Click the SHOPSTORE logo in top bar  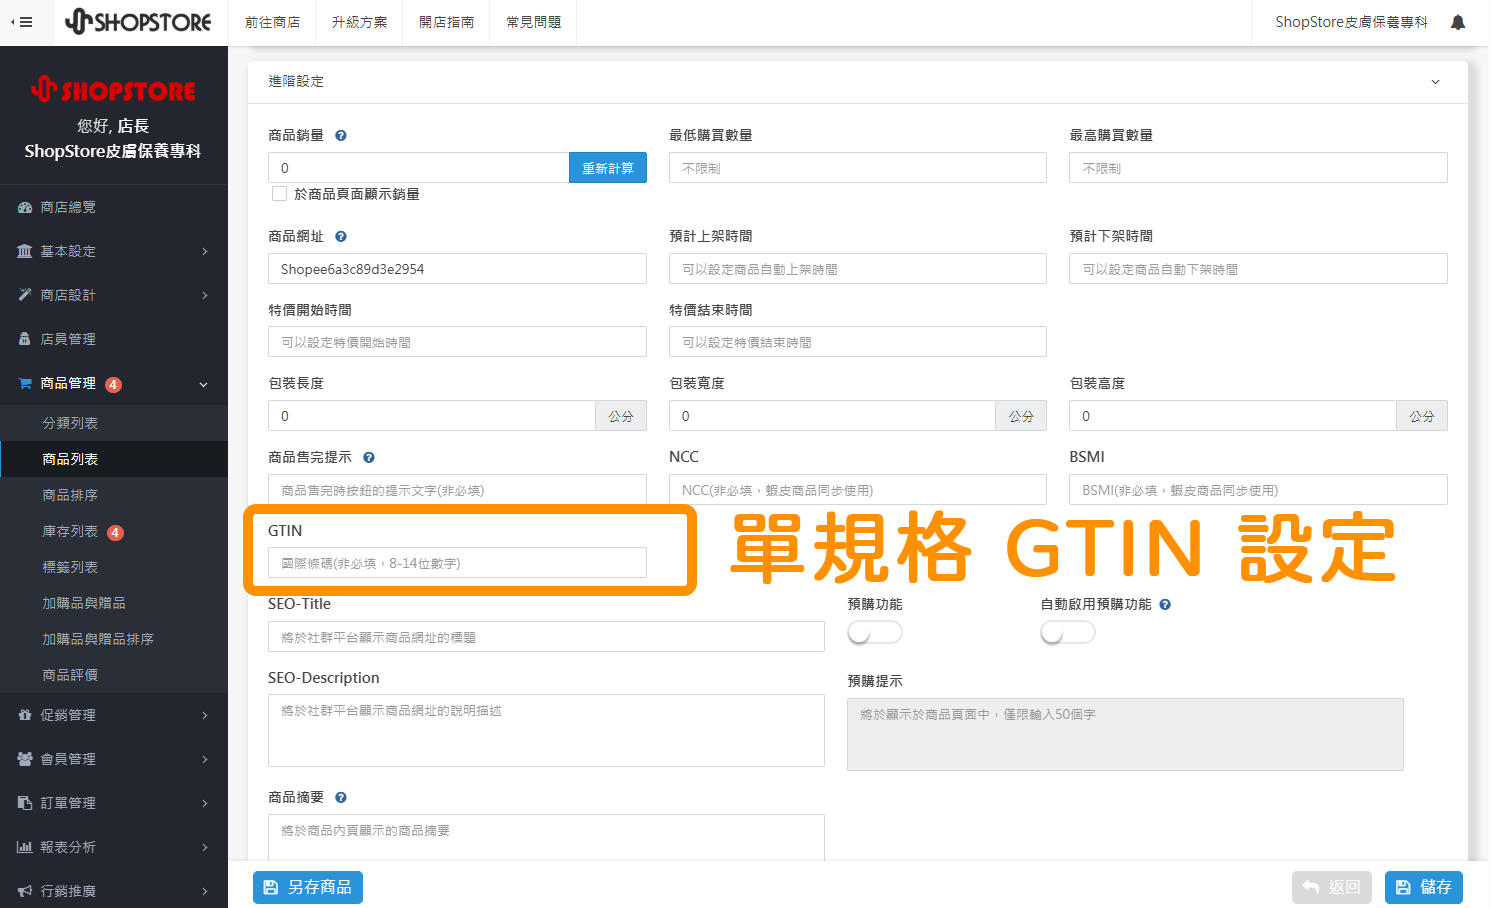[x=138, y=22]
